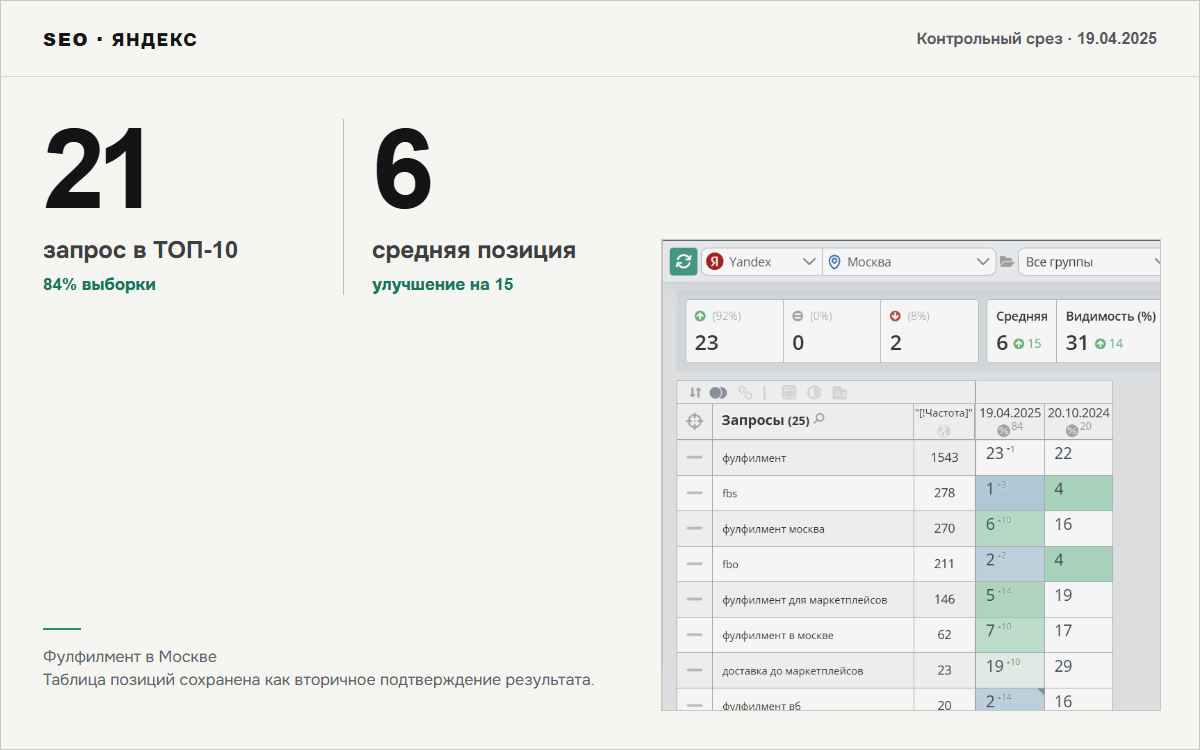Click blue position 1 cell in fbs row
Image resolution: width=1200 pixels, height=750 pixels.
1010,493
